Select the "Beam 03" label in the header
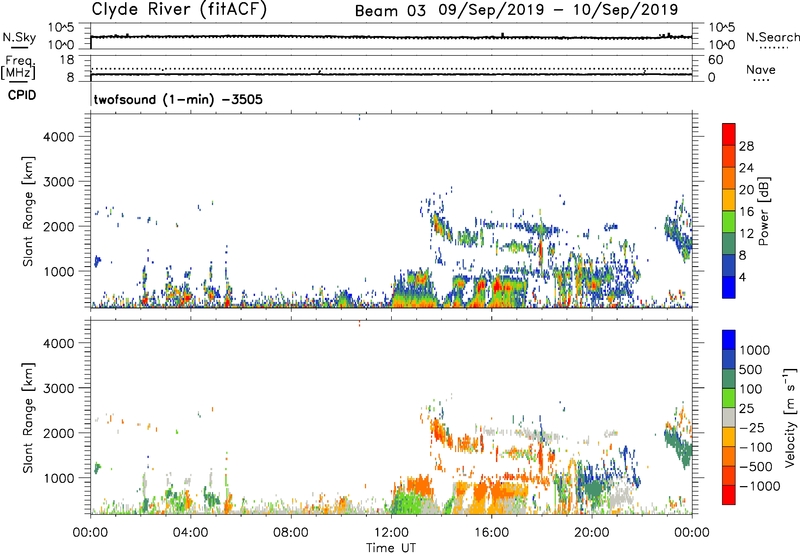Image resolution: width=800 pixels, height=554 pixels. [390, 11]
